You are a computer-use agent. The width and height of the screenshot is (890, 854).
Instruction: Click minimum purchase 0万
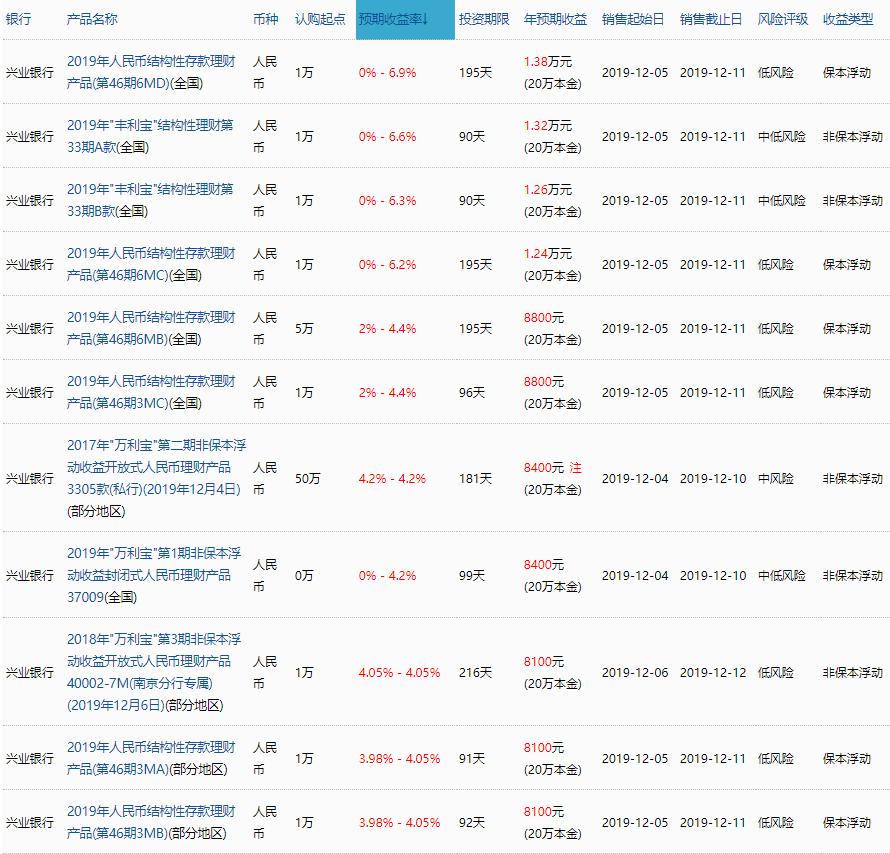click(304, 576)
